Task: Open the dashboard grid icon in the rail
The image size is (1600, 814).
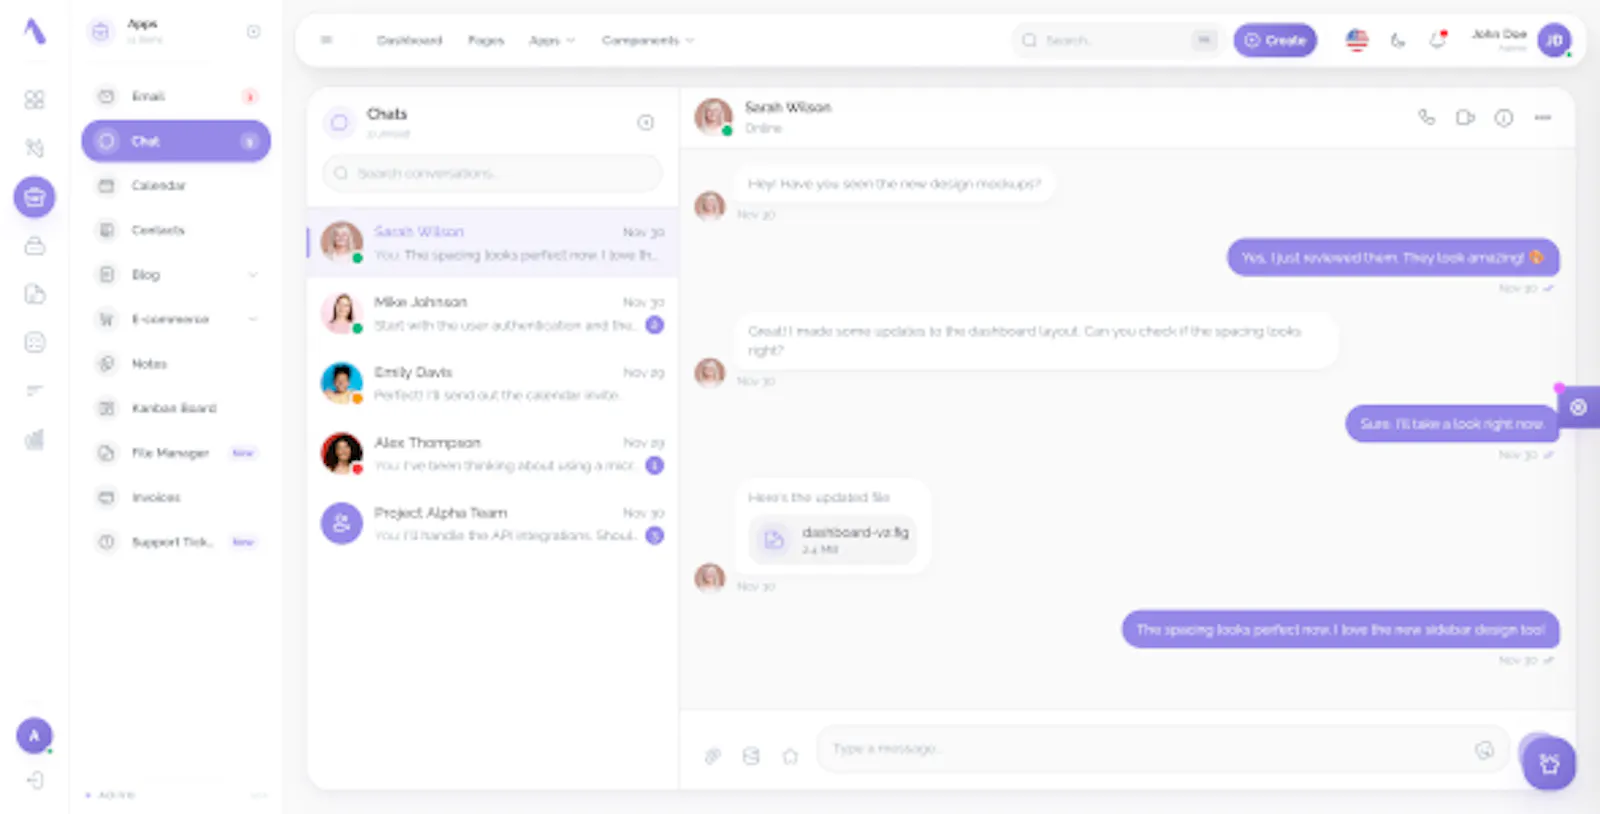Action: point(34,99)
